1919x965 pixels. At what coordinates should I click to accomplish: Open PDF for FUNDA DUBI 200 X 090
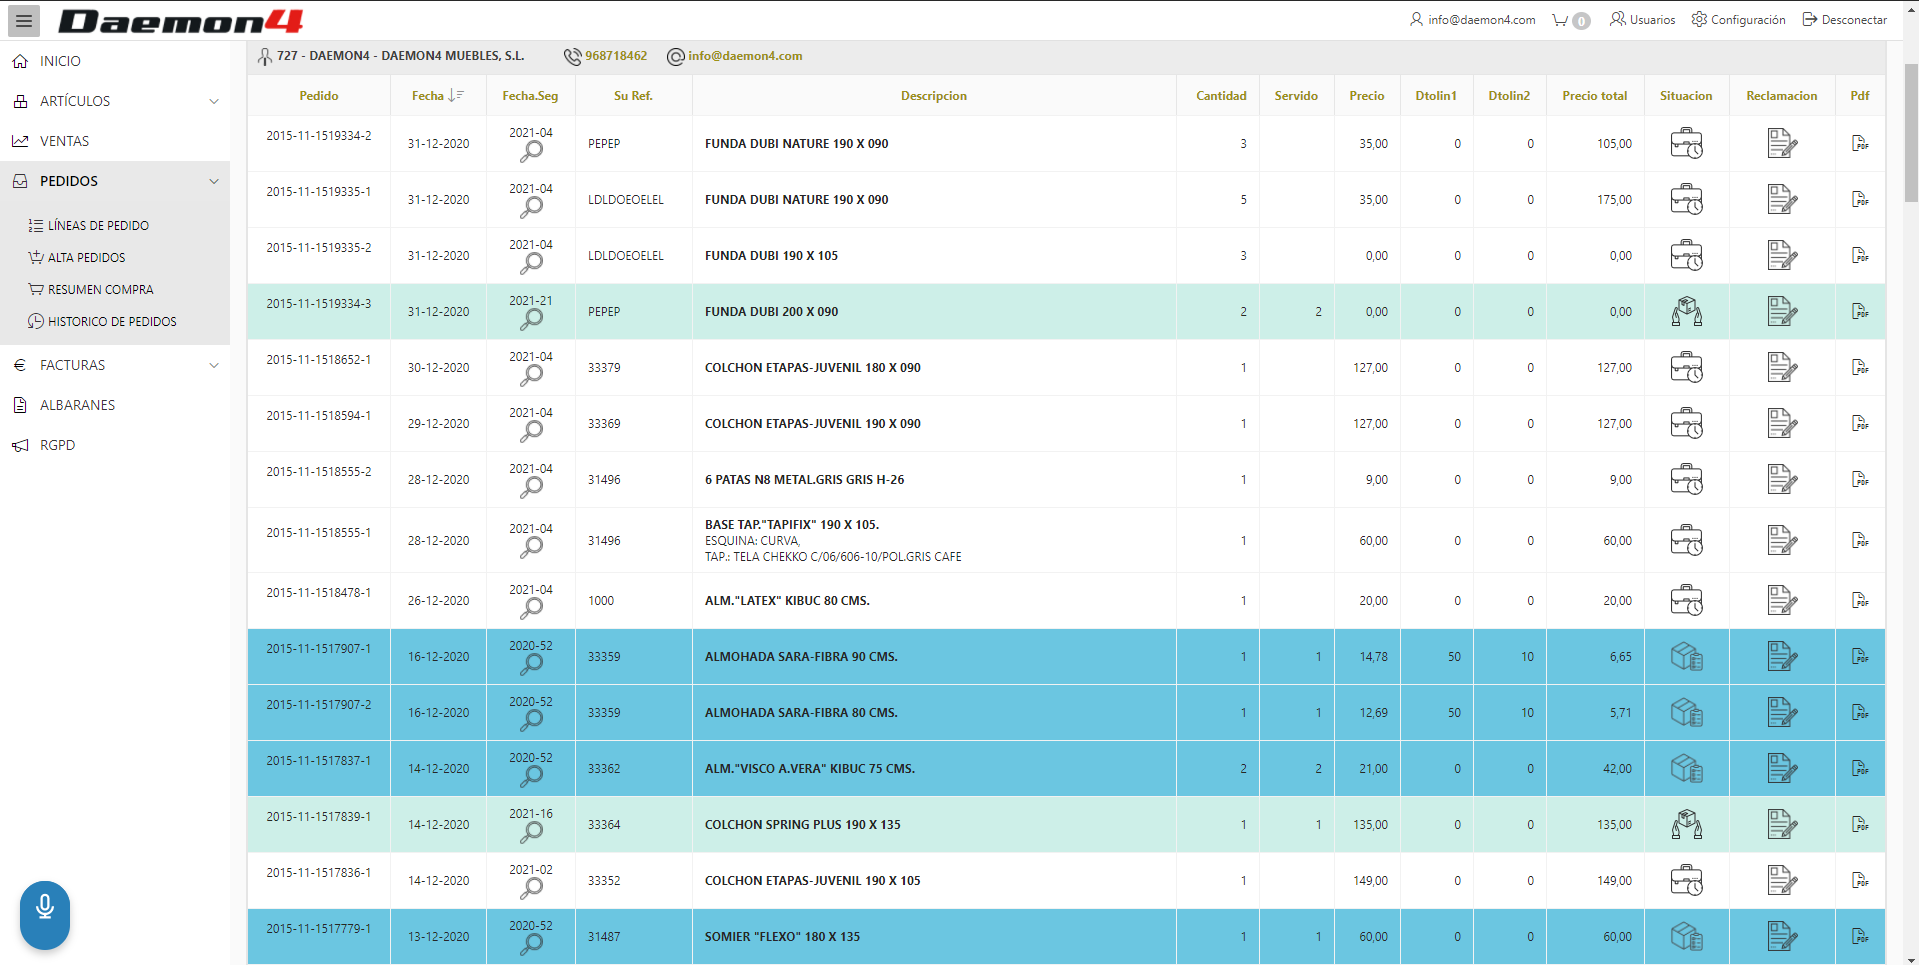click(x=1859, y=312)
